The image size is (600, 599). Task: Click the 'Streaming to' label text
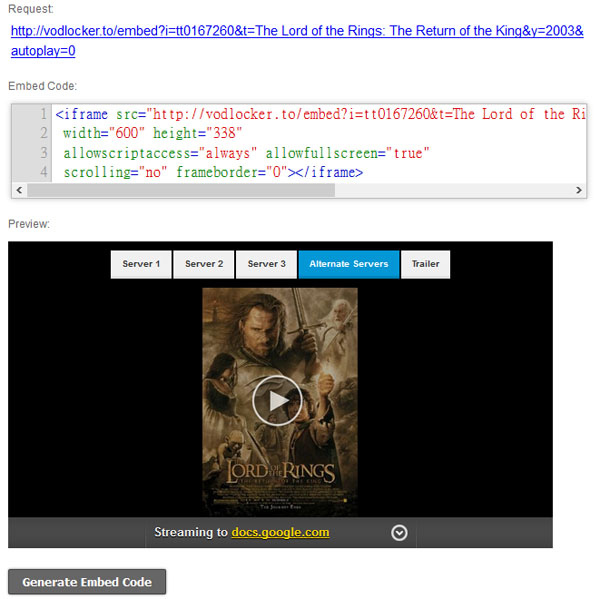[x=190, y=532]
